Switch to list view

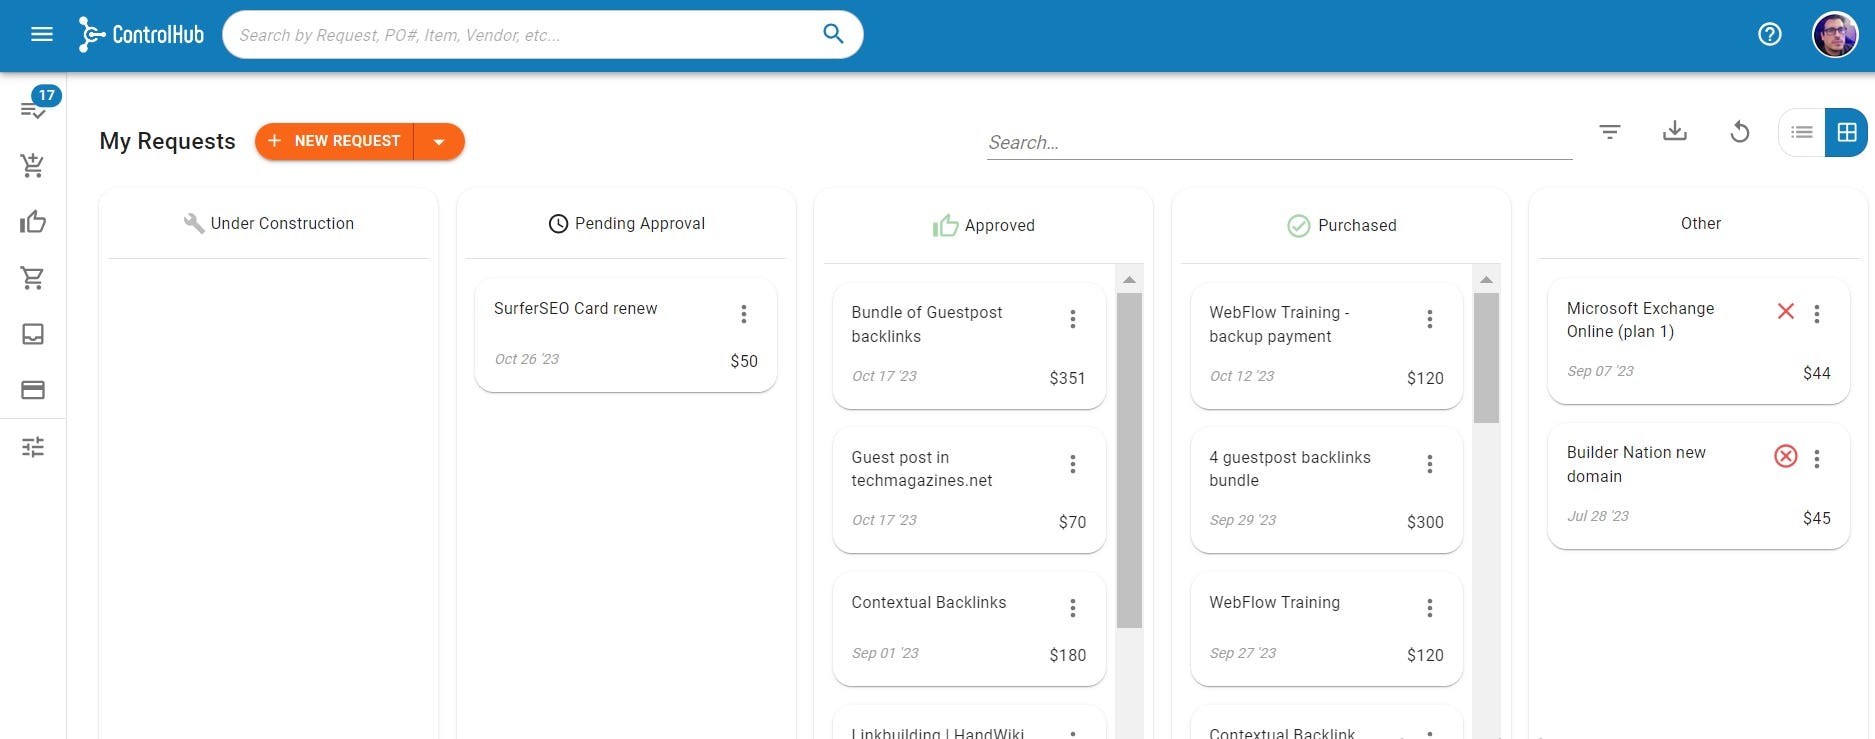[x=1802, y=132]
